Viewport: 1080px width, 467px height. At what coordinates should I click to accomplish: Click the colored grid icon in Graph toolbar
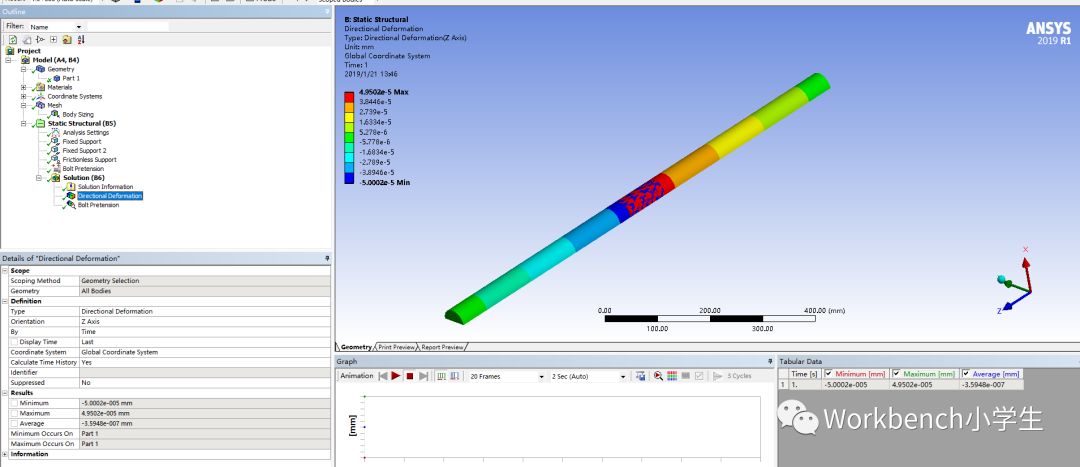672,376
